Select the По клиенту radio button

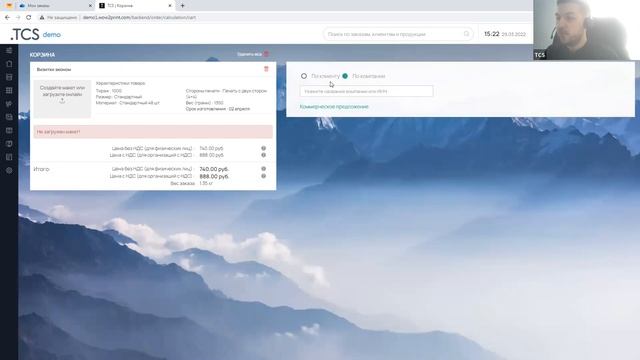point(304,76)
